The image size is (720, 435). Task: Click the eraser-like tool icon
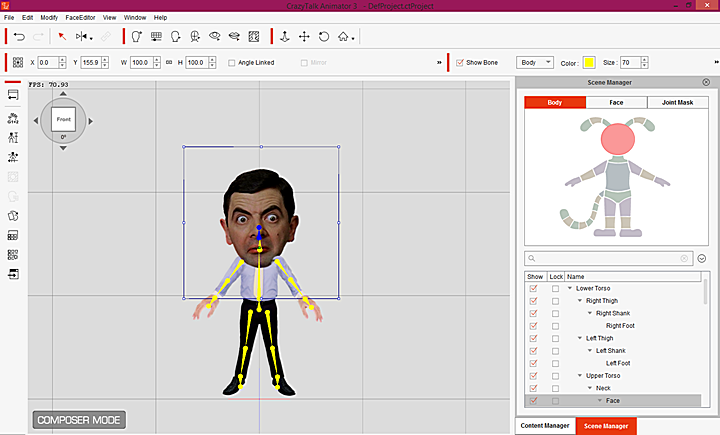106,36
